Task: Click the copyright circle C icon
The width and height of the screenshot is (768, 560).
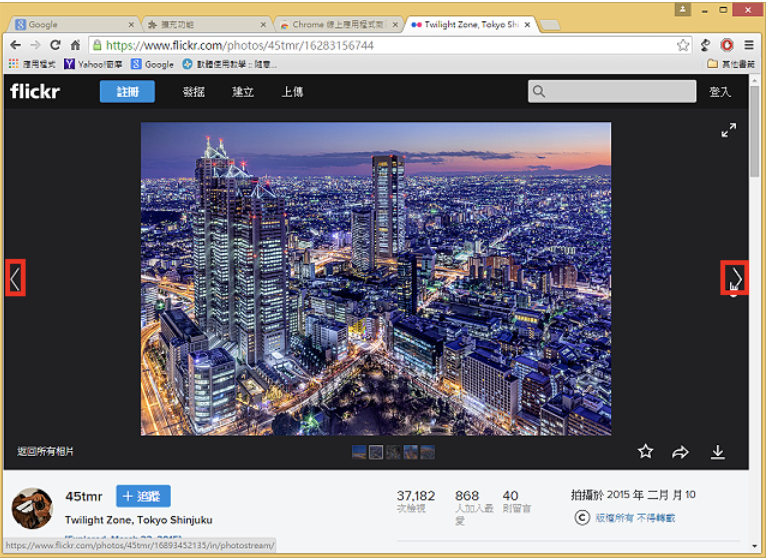Action: (582, 517)
